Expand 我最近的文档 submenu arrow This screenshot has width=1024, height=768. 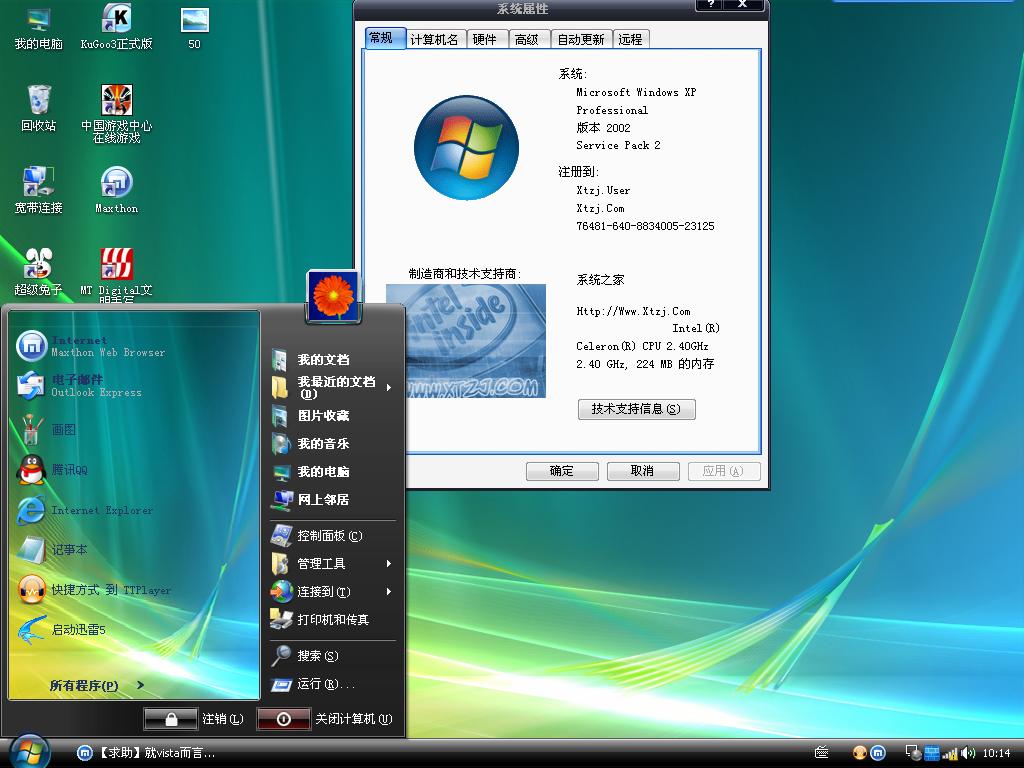(x=389, y=387)
